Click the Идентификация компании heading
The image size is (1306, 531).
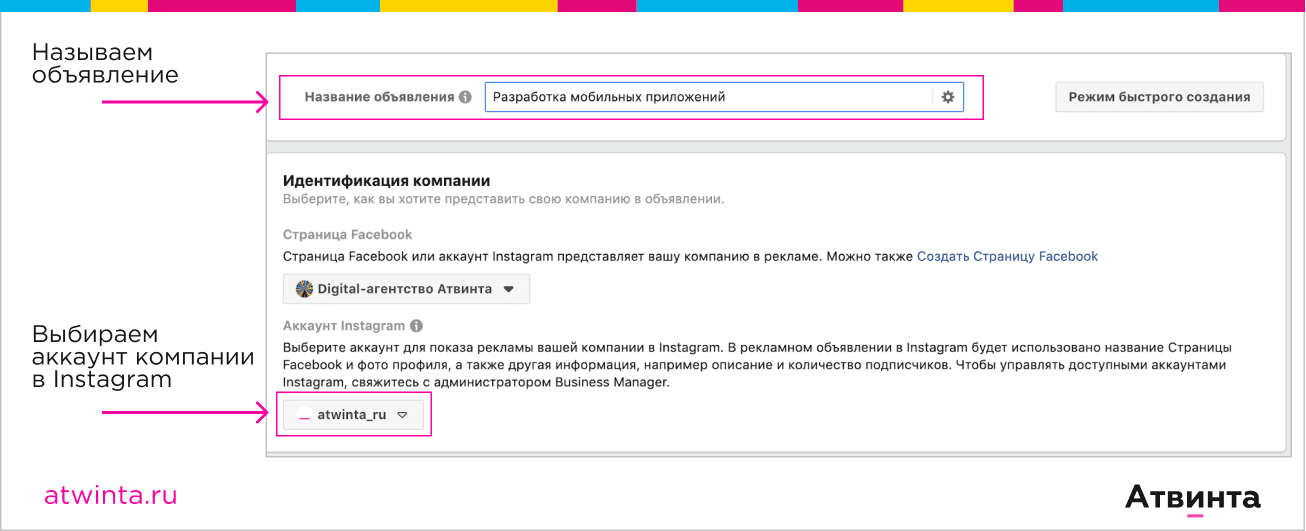coord(386,181)
